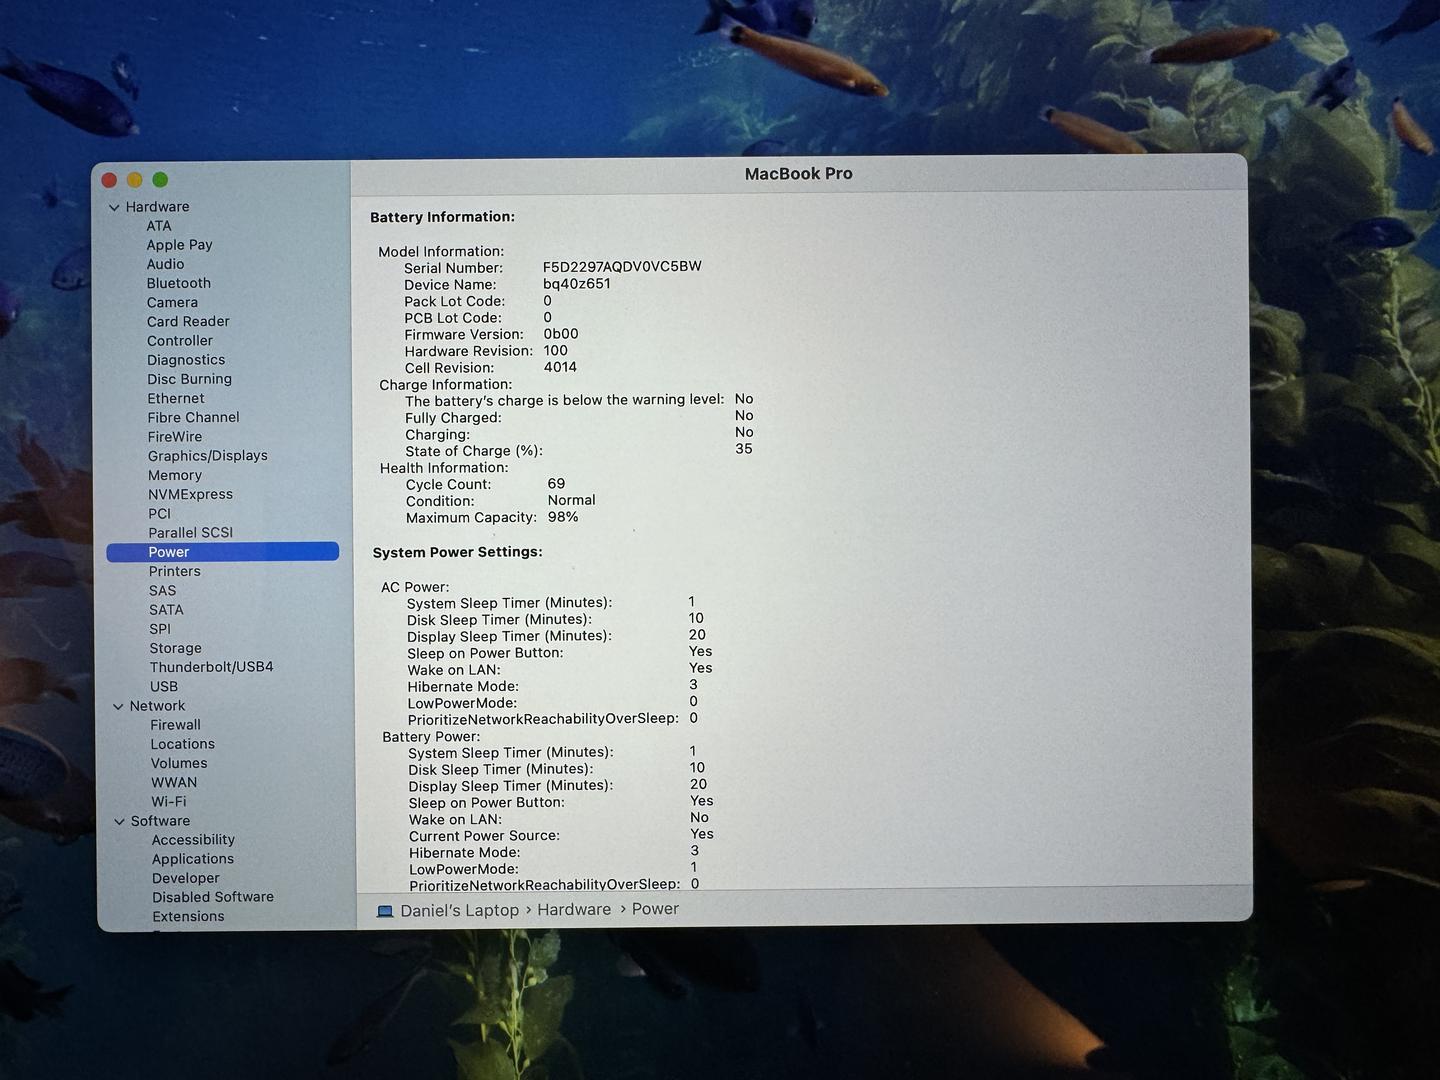Open the Camera hardware entry

(172, 302)
